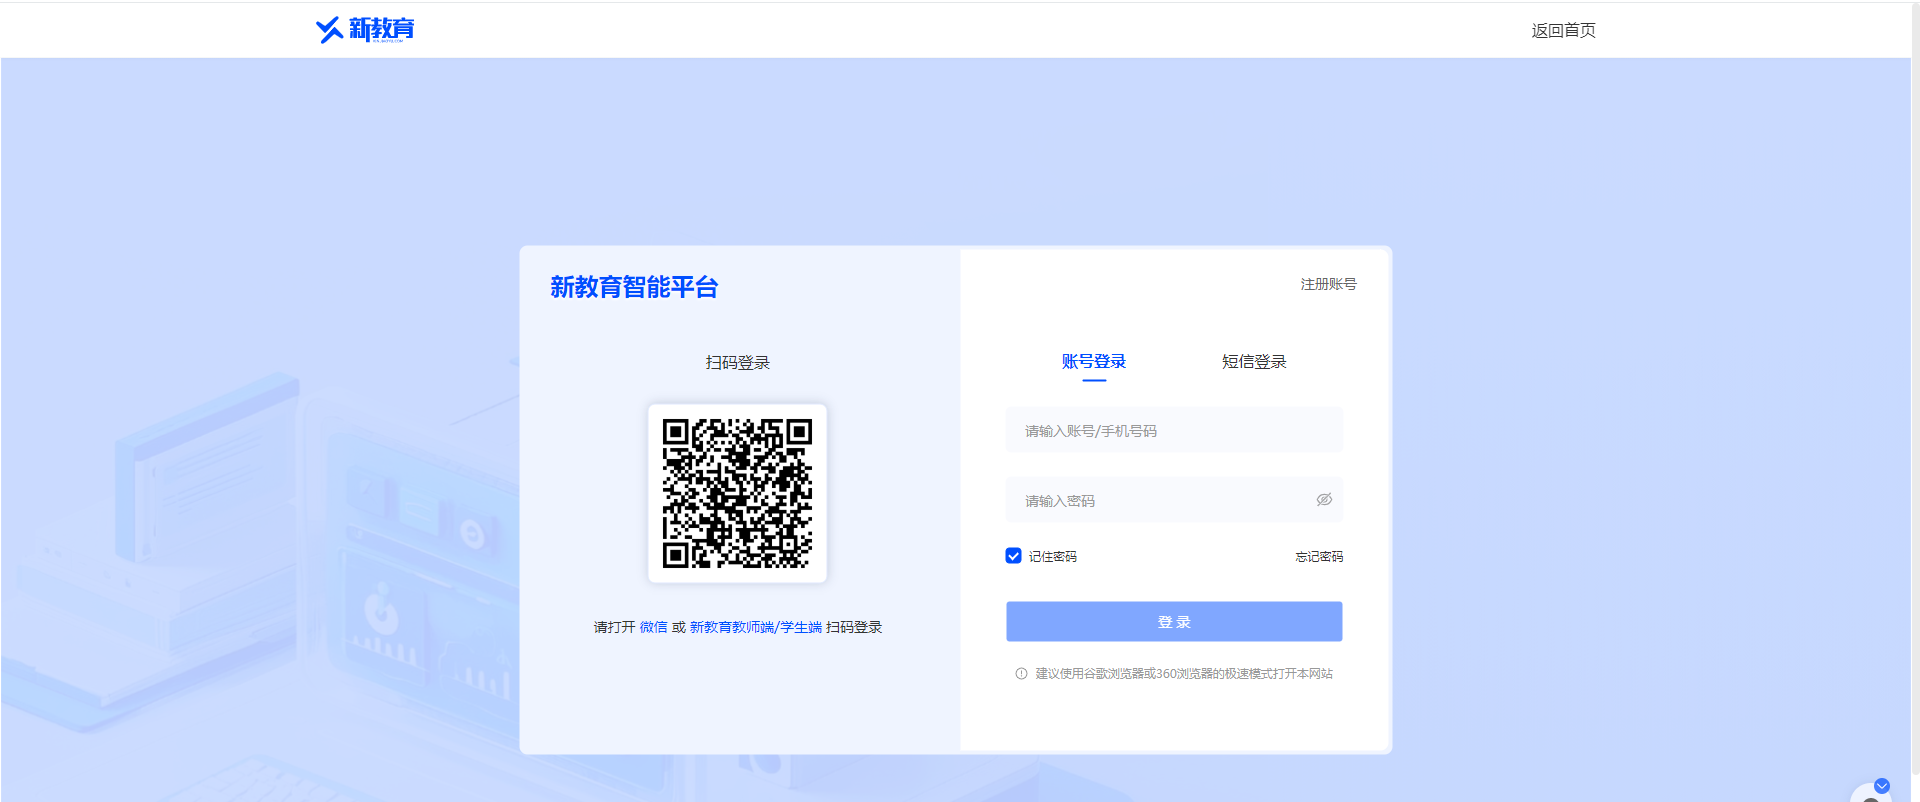Click the info icon beside browser recommendation
This screenshot has height=802, width=1920.
[x=1021, y=674]
